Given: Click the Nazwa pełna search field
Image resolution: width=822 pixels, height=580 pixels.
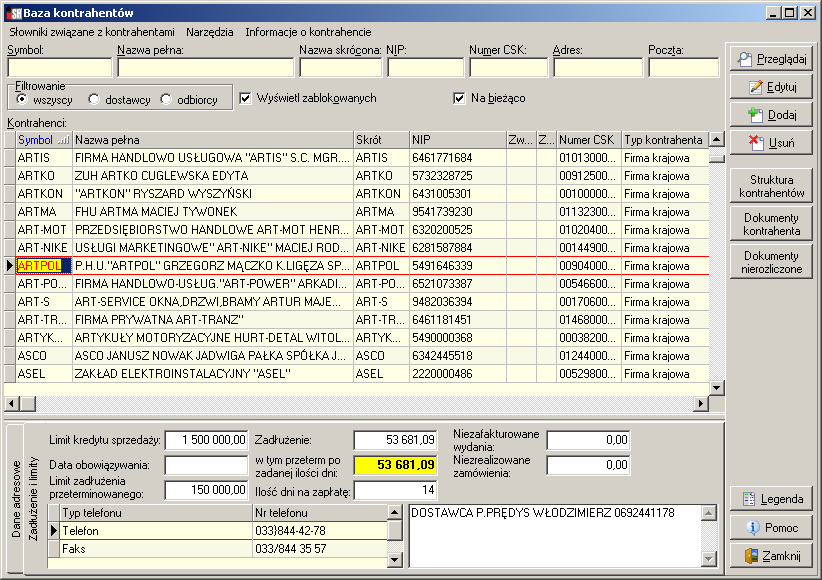Looking at the screenshot, I should pyautogui.click(x=206, y=68).
